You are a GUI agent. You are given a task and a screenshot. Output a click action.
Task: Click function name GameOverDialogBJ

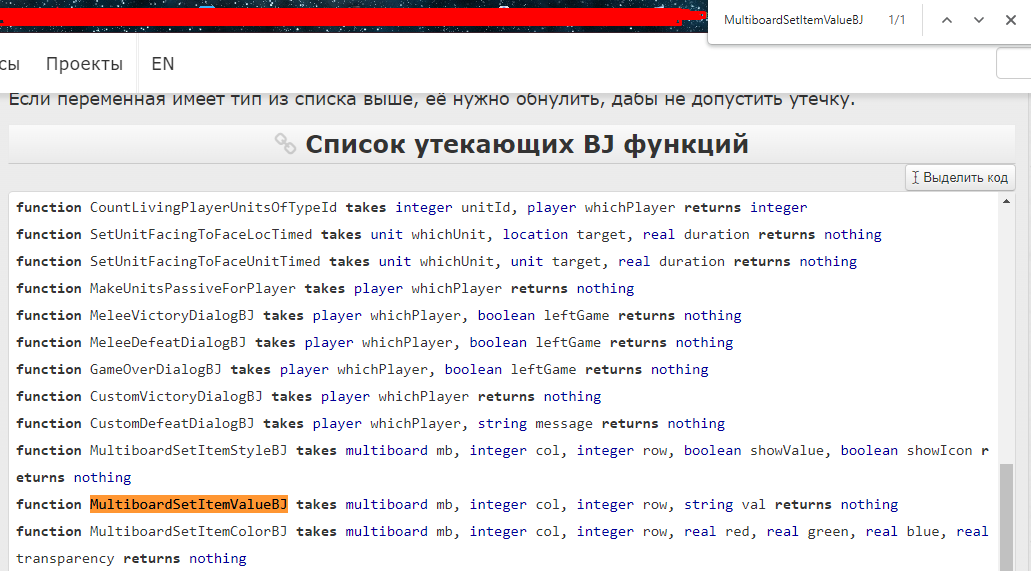pyautogui.click(x=156, y=370)
